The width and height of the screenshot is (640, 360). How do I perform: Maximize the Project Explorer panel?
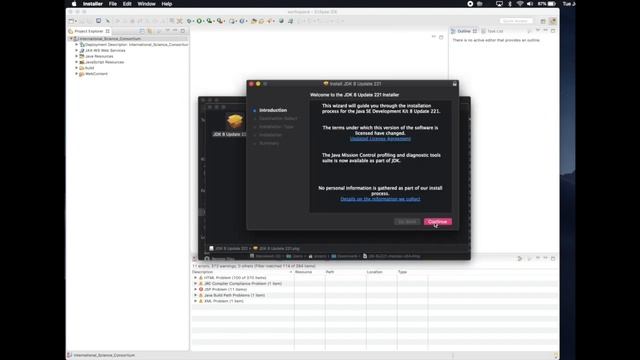(182, 31)
